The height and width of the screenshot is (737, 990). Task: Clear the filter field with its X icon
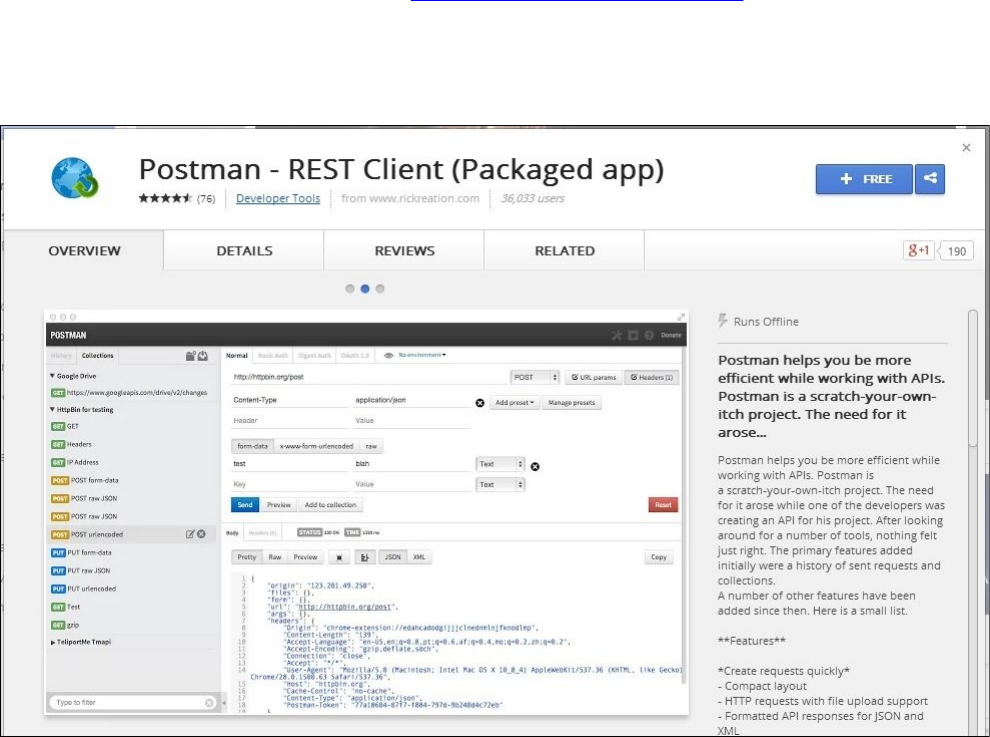point(209,702)
